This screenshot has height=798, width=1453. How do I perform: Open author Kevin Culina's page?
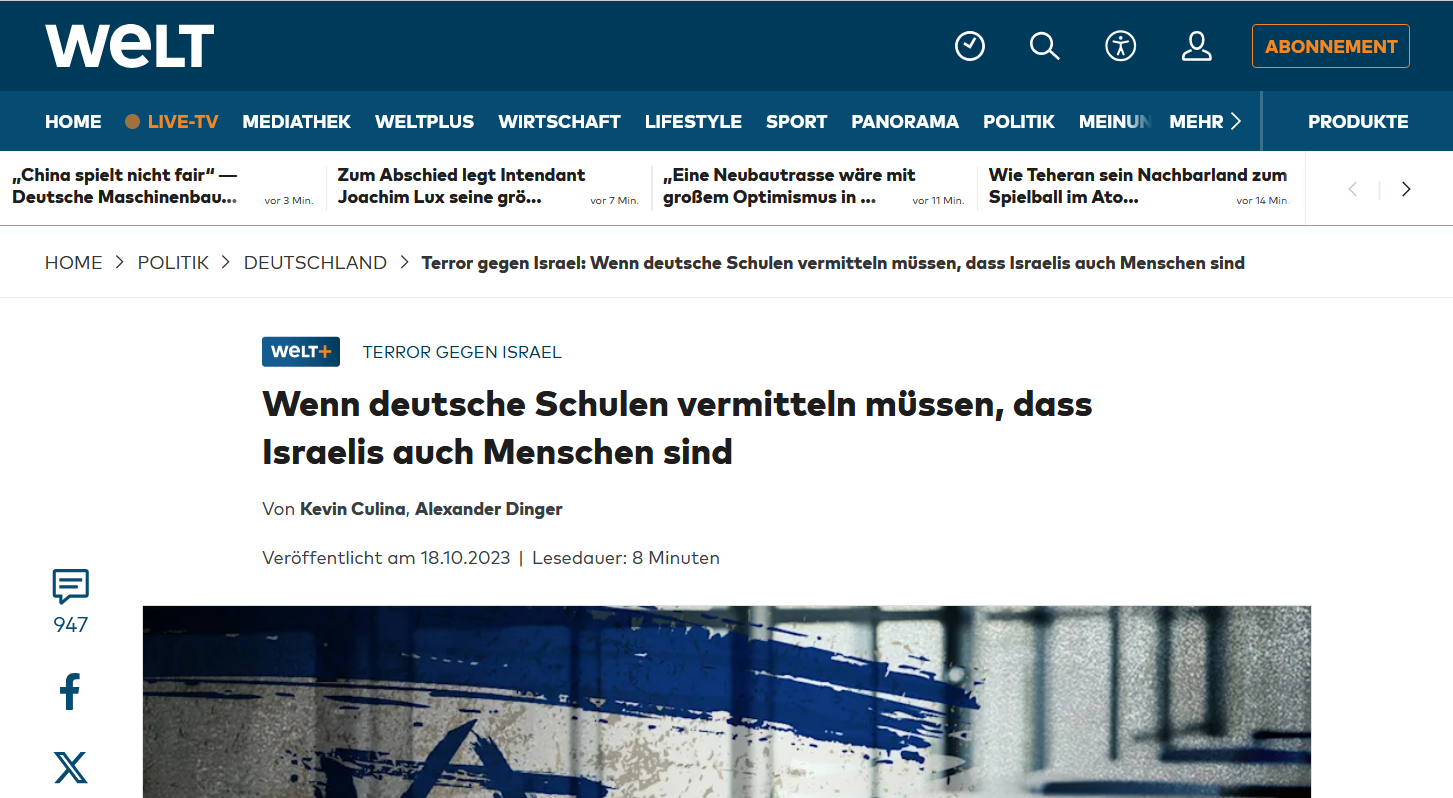tap(353, 509)
